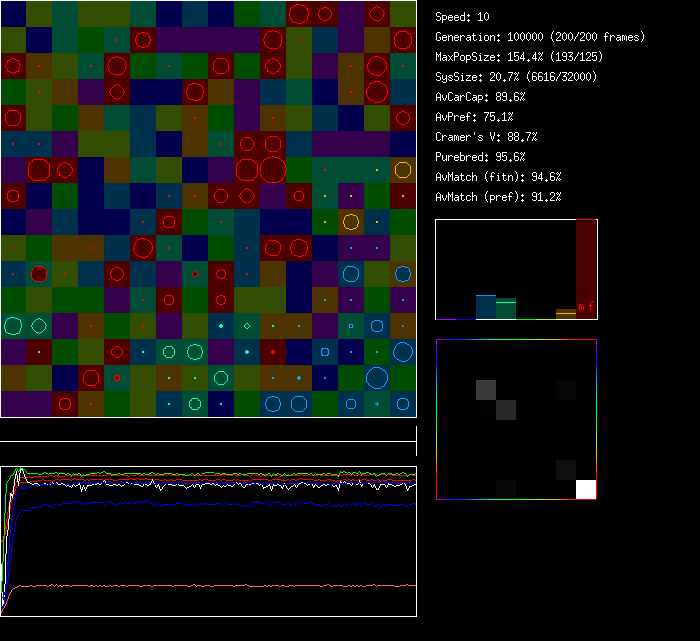Click the largest blue circle in grid

377,377
